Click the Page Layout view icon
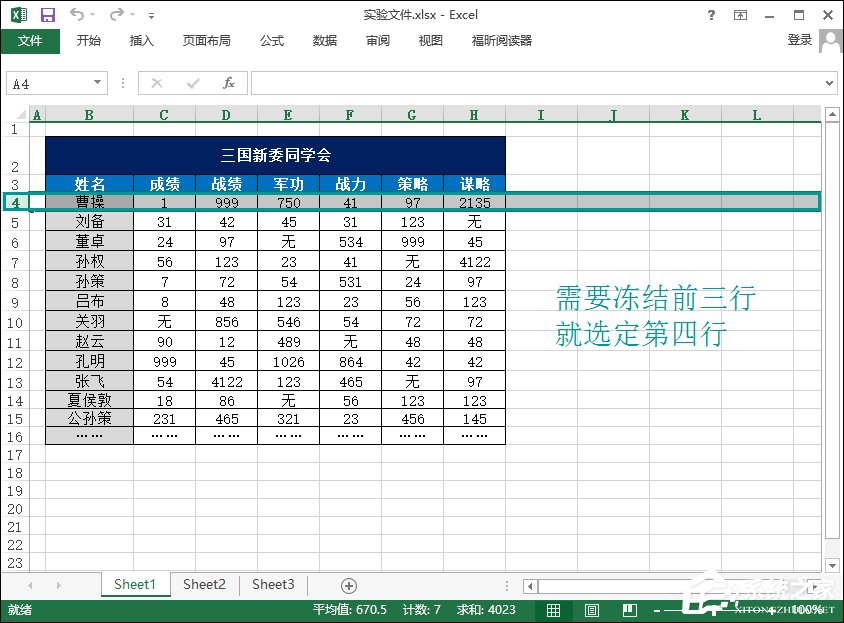The image size is (844, 623). pyautogui.click(x=591, y=610)
